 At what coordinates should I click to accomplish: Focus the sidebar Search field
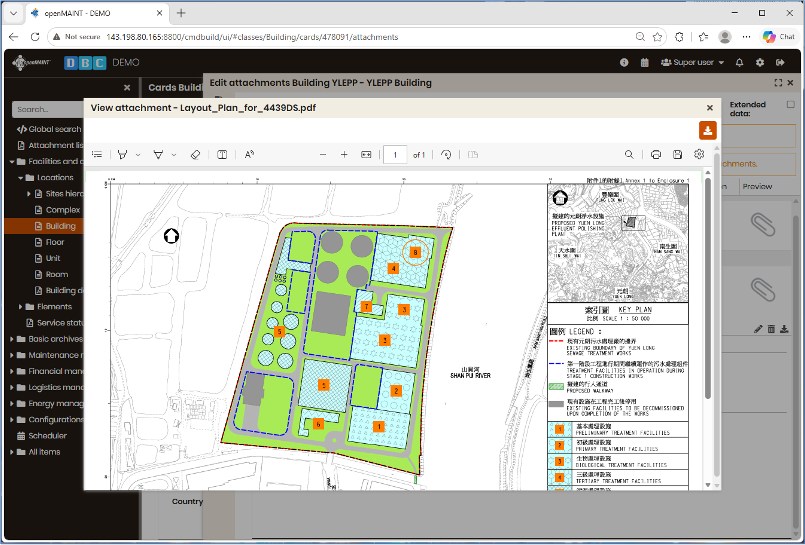point(48,109)
